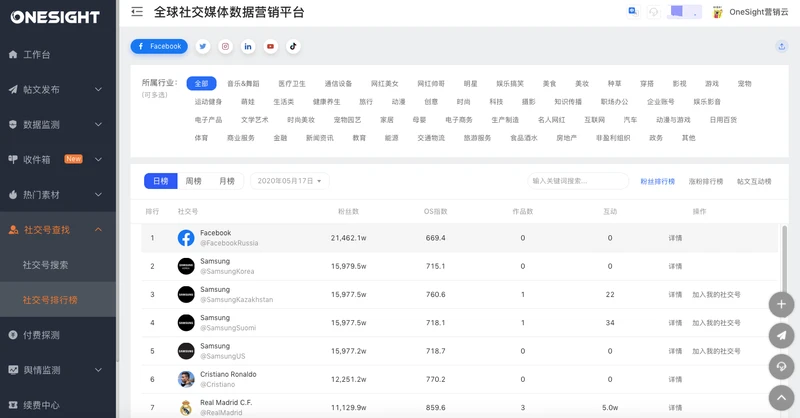Select 社交号排行榜 submenu item

(x=58, y=300)
